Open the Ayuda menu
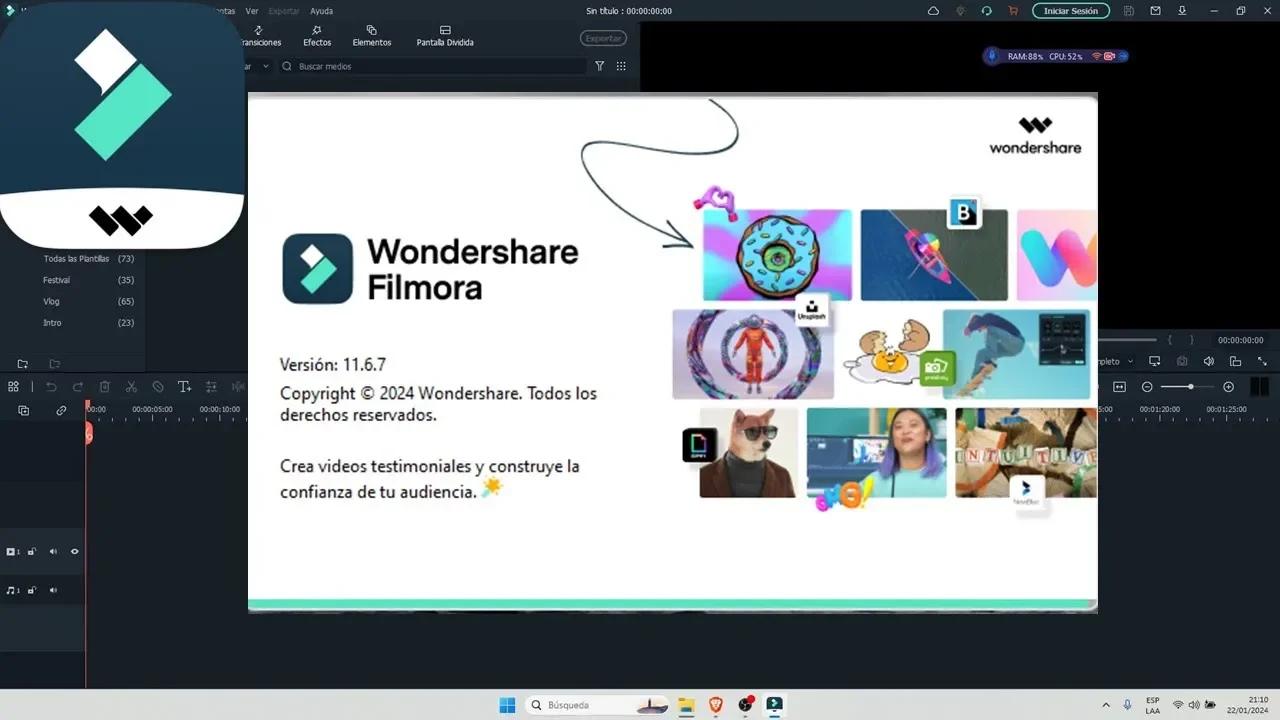 pos(320,11)
